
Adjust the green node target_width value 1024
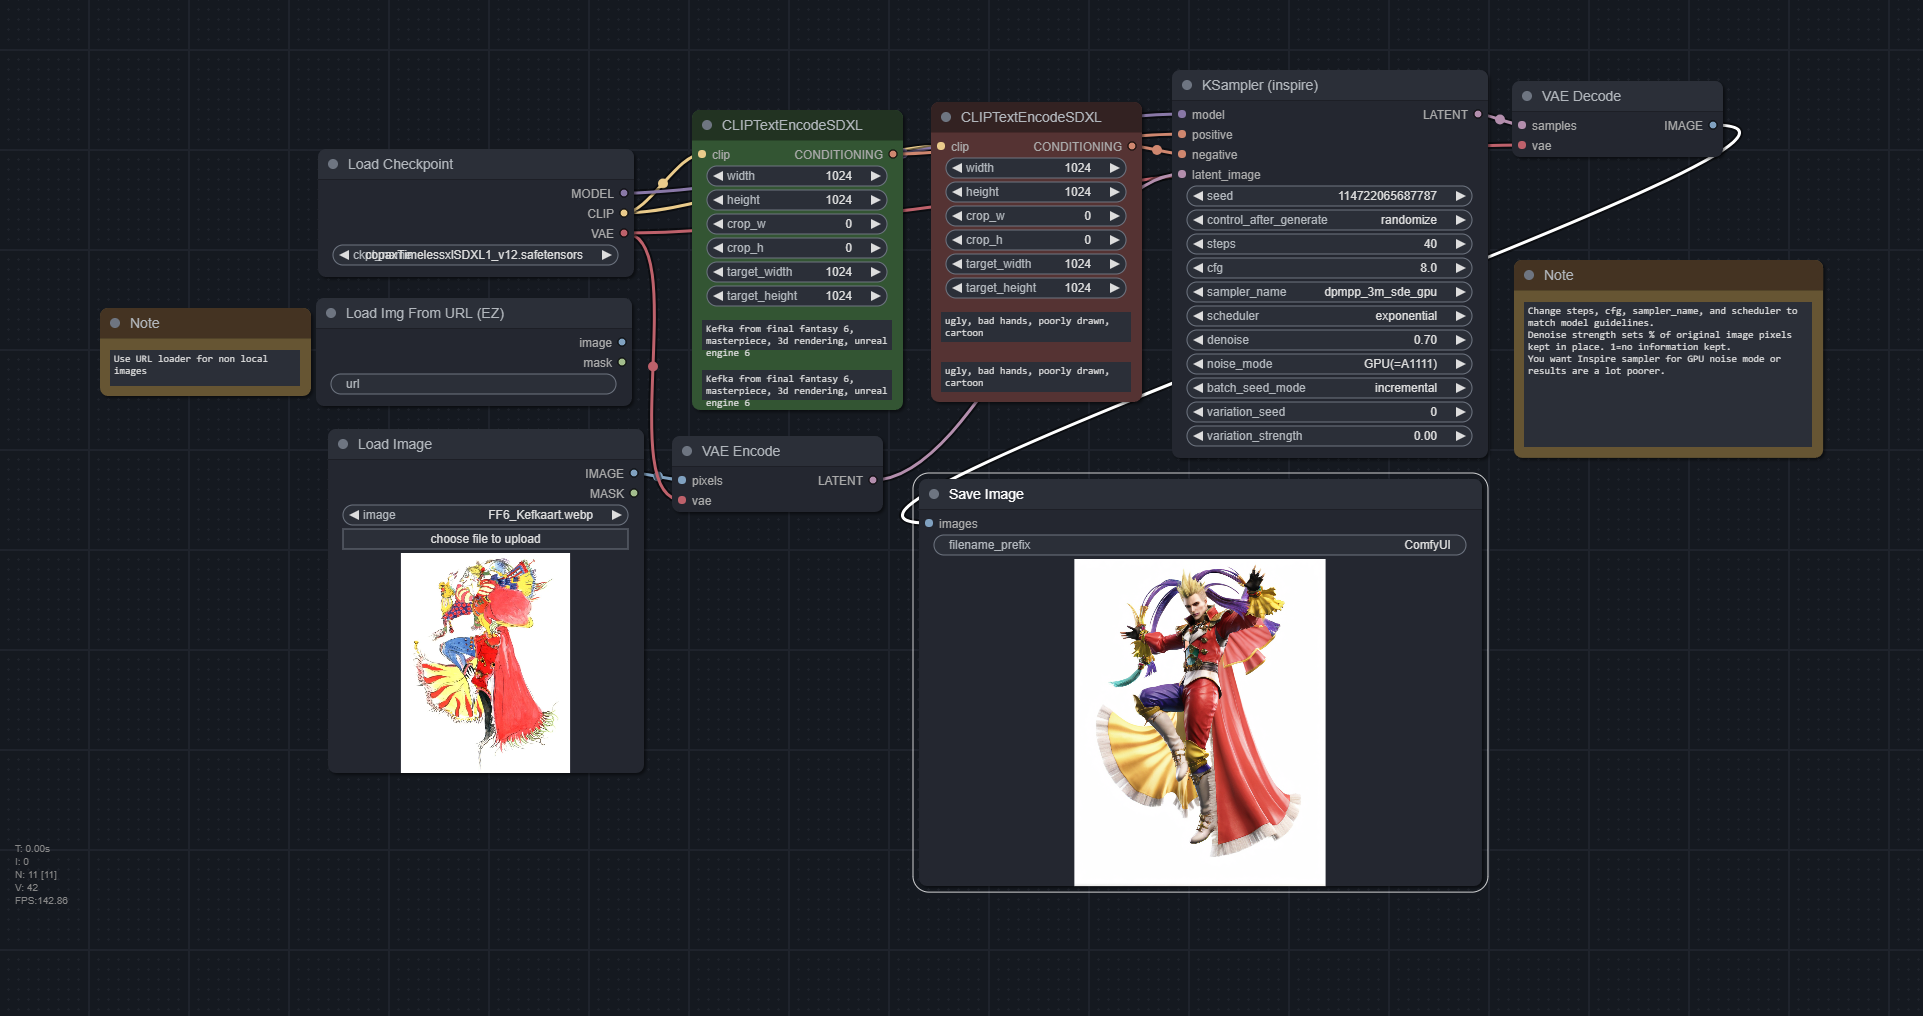point(797,272)
